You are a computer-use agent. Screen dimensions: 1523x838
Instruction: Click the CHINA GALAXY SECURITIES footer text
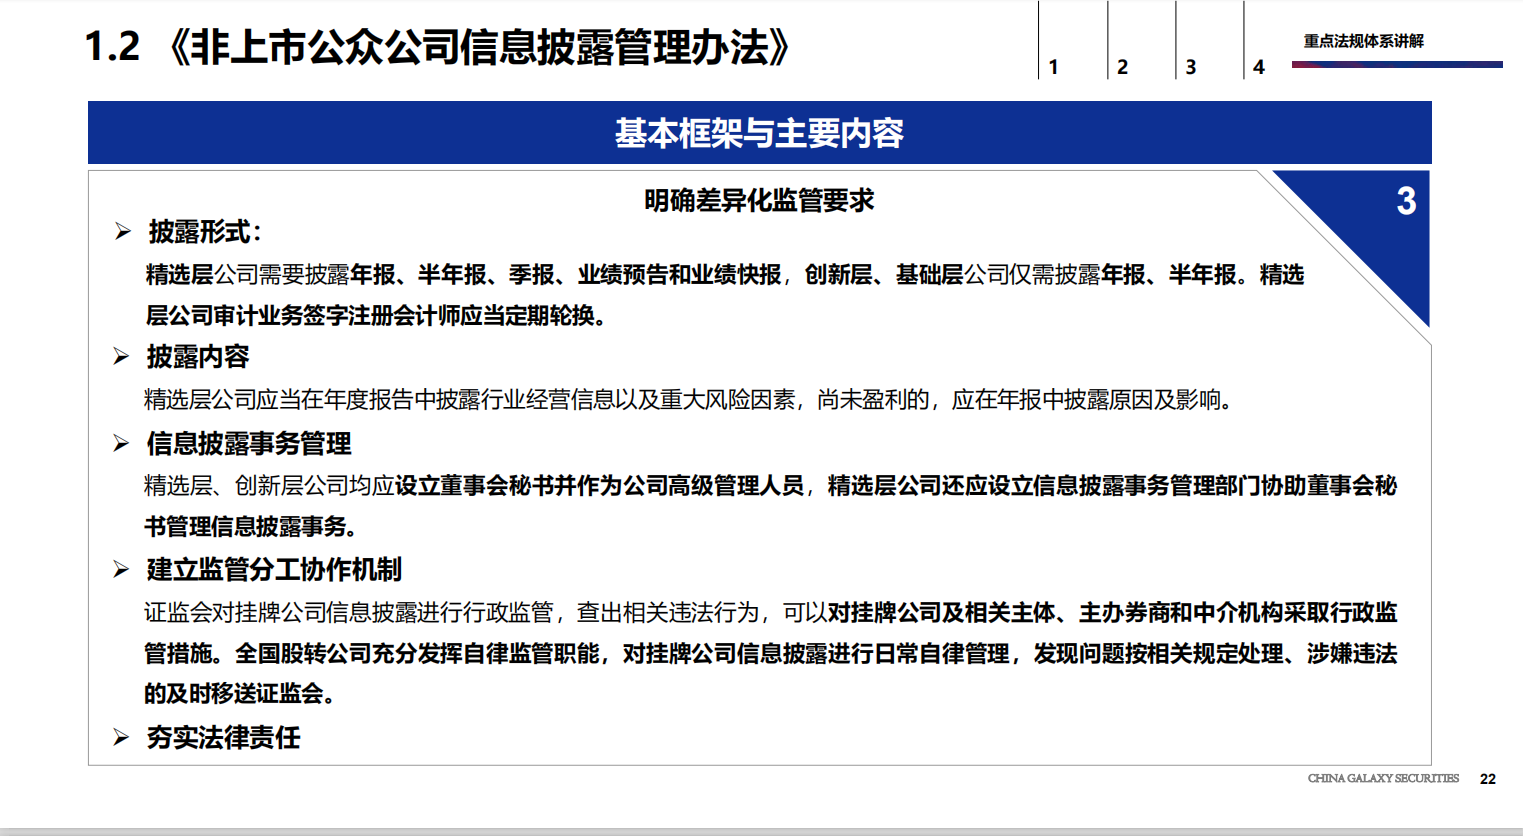tap(1383, 778)
